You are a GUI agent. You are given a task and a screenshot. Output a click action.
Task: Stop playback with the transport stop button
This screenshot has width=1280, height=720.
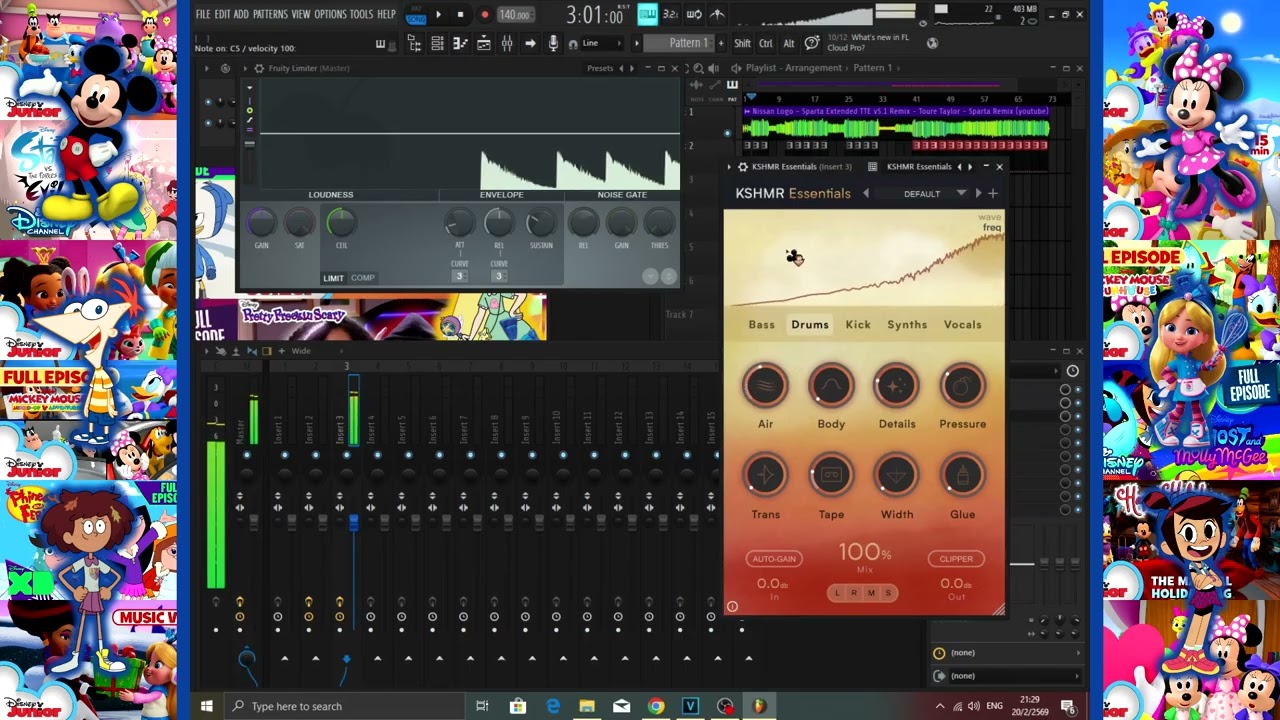pos(460,14)
